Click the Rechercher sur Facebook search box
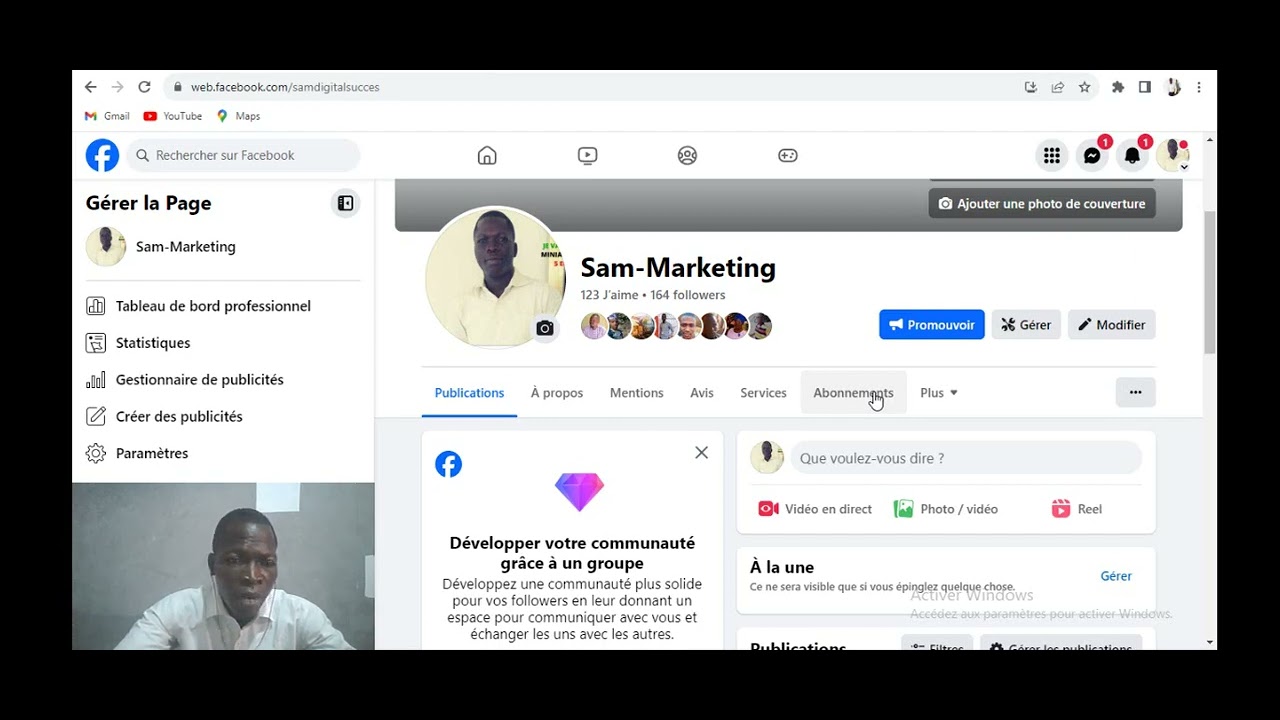The height and width of the screenshot is (720, 1280). (243, 155)
